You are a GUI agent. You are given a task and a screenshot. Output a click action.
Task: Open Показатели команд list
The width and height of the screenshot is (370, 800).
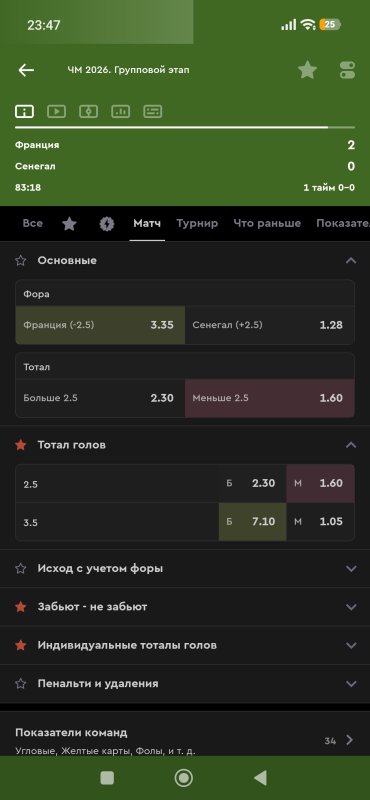pyautogui.click(x=185, y=741)
